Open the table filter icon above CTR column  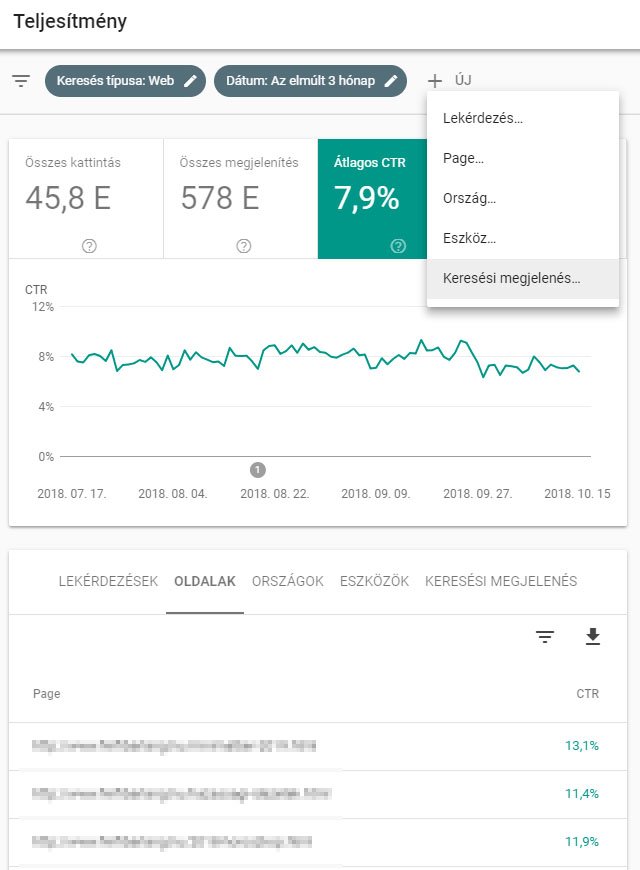544,637
